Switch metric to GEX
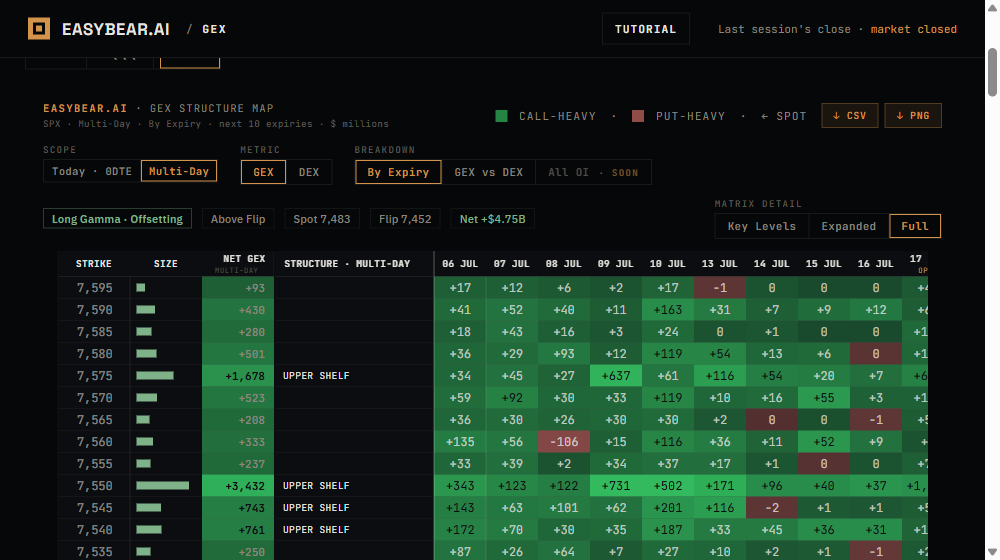This screenshot has width=1000, height=560. pos(263,172)
